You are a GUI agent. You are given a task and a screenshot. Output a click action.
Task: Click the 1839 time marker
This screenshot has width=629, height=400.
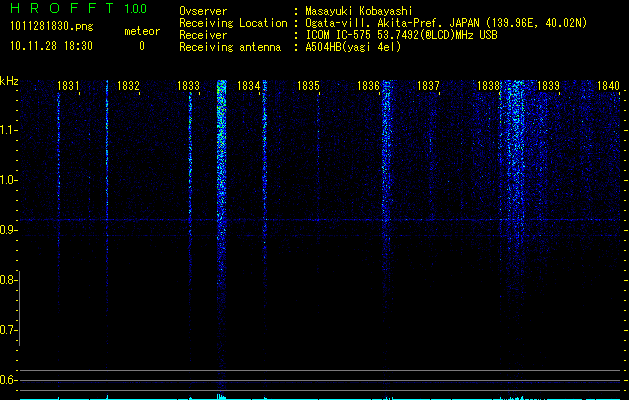pyautogui.click(x=548, y=86)
